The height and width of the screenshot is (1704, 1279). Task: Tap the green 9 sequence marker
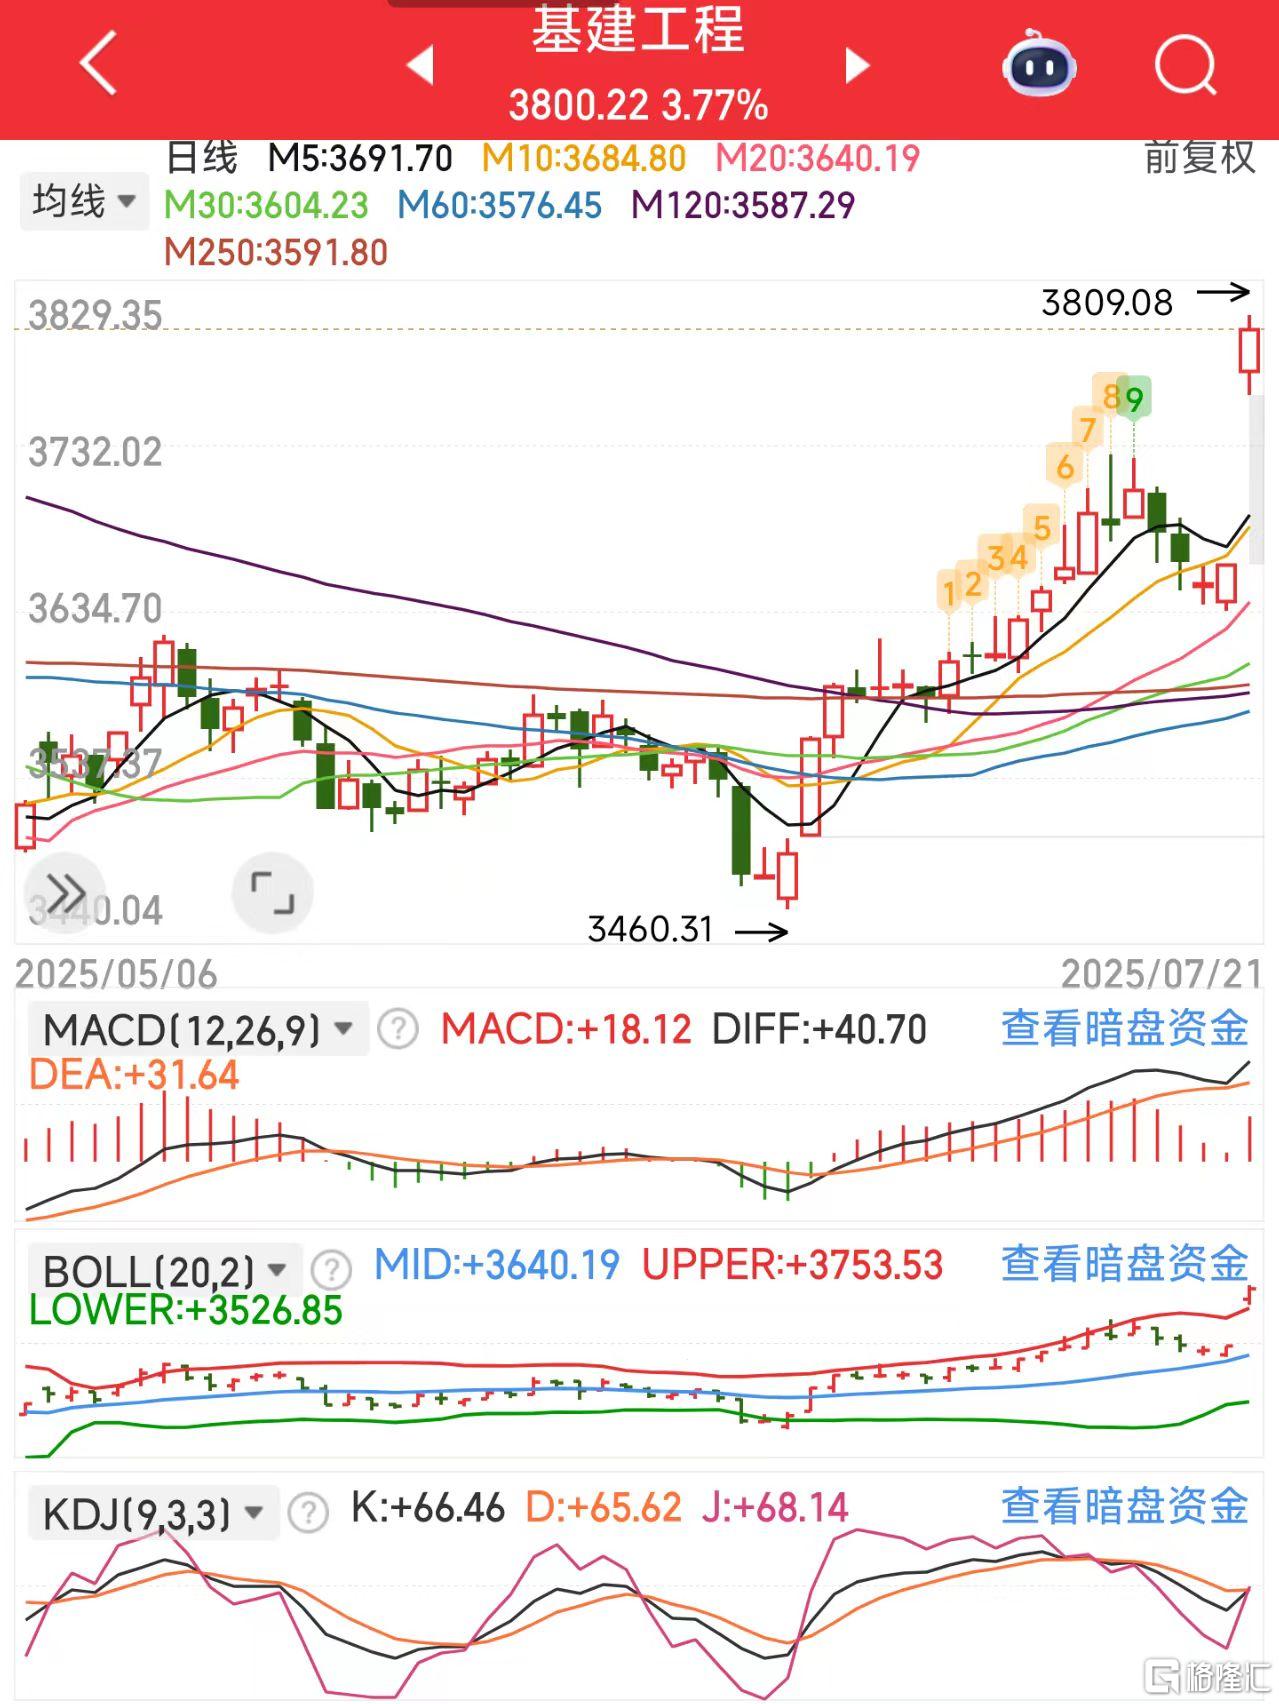[1134, 400]
